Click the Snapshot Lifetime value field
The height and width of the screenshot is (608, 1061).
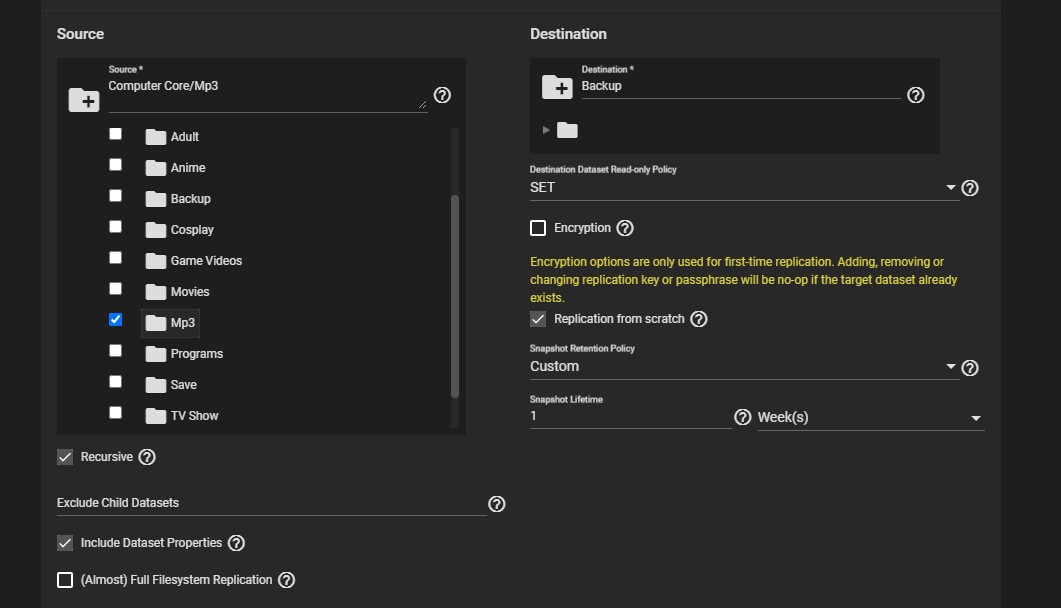[630, 417]
